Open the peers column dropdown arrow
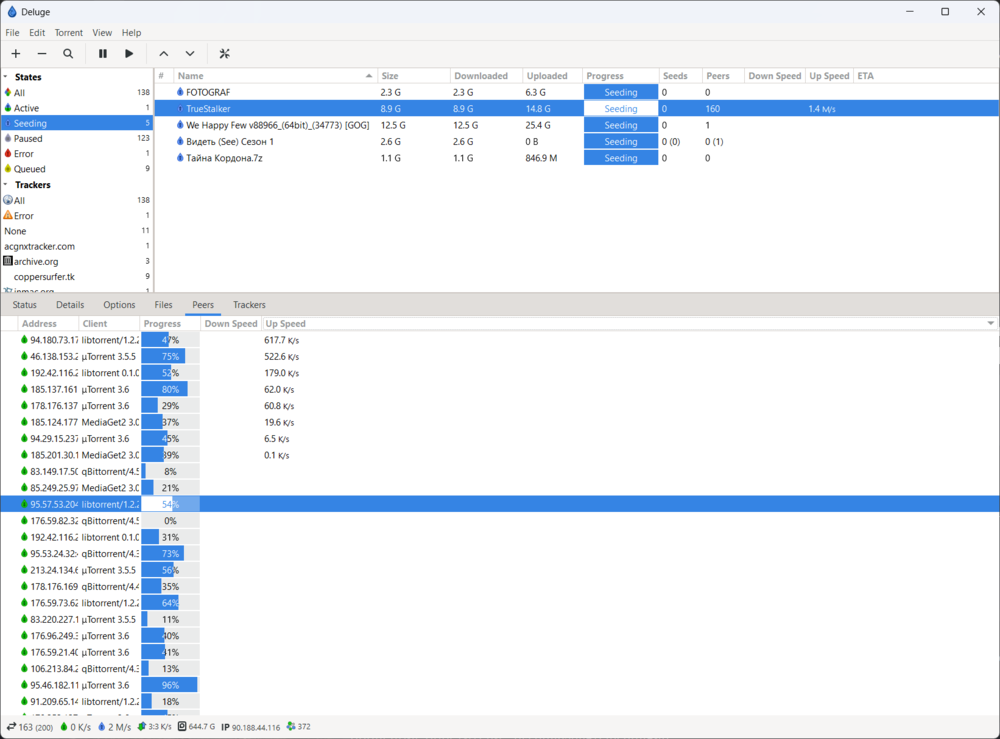Image resolution: width=1000 pixels, height=739 pixels. (x=991, y=324)
